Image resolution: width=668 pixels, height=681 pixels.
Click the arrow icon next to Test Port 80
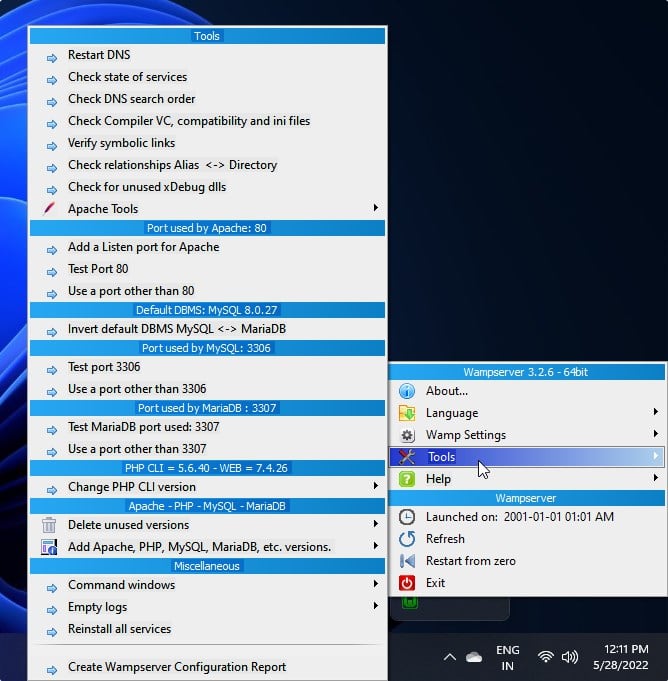pyautogui.click(x=52, y=272)
